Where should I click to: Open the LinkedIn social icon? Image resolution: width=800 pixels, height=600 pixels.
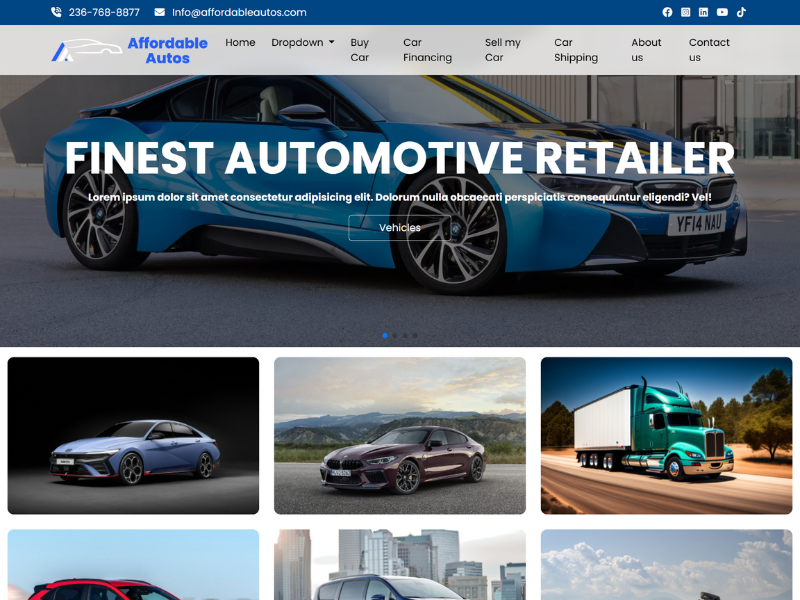coord(703,12)
